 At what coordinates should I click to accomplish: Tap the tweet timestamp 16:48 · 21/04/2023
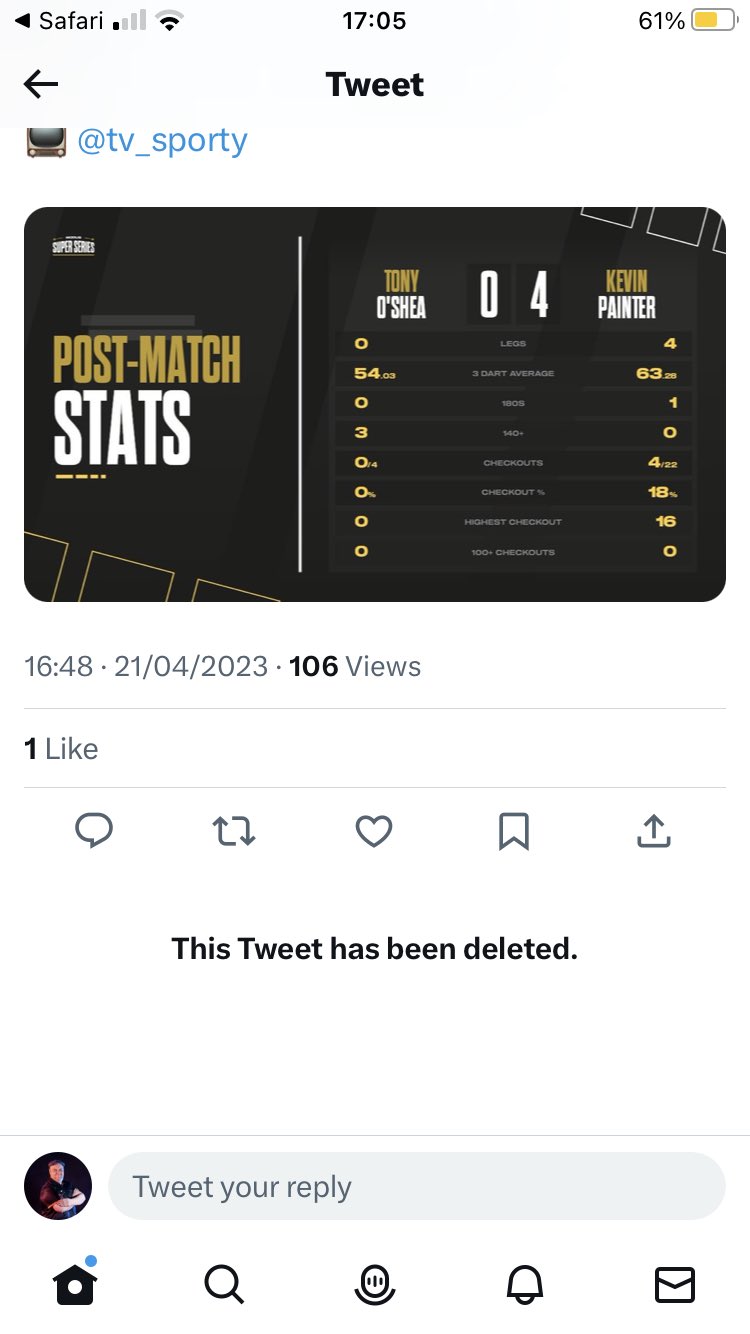[x=146, y=666]
